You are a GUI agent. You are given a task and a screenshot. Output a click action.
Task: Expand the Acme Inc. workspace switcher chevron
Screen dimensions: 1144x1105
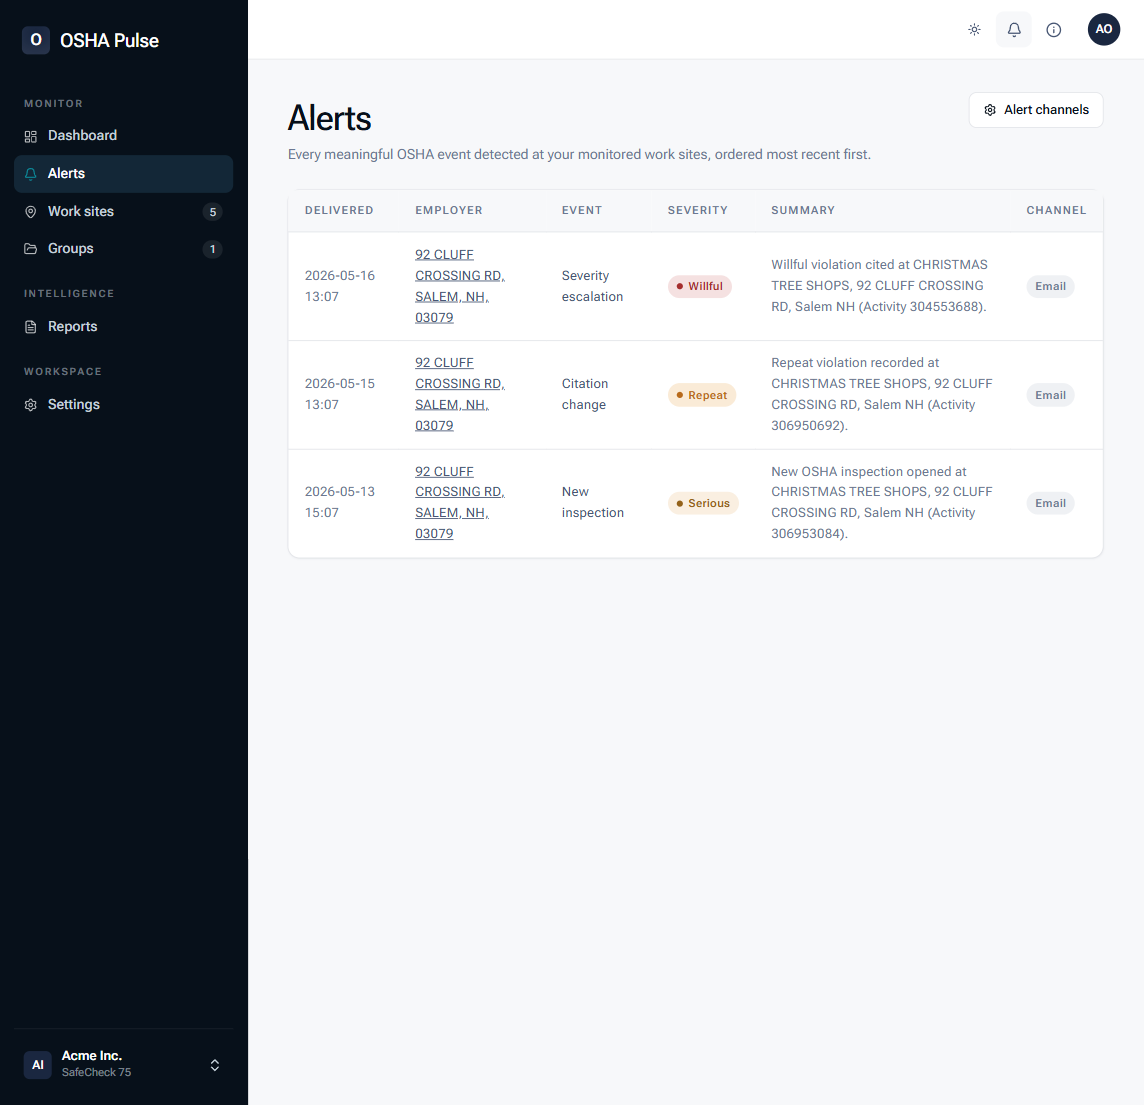[x=214, y=1065]
